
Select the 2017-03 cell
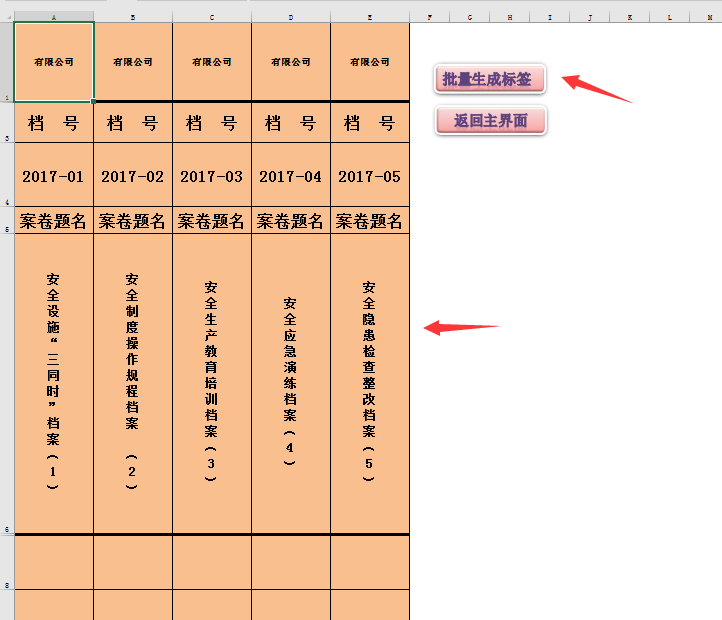pos(212,175)
